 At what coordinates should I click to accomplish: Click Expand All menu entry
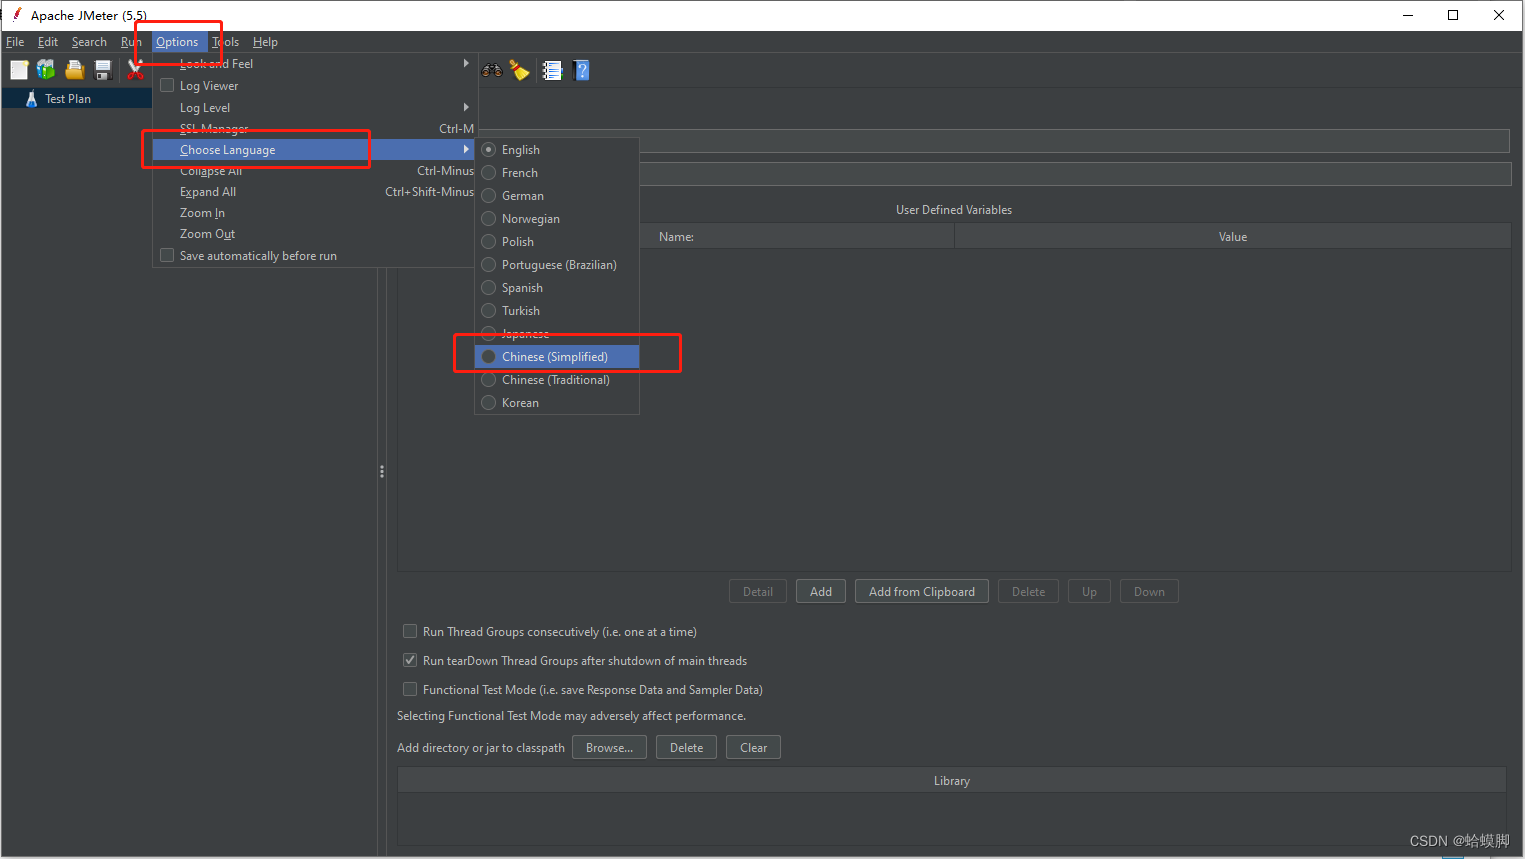pyautogui.click(x=314, y=192)
